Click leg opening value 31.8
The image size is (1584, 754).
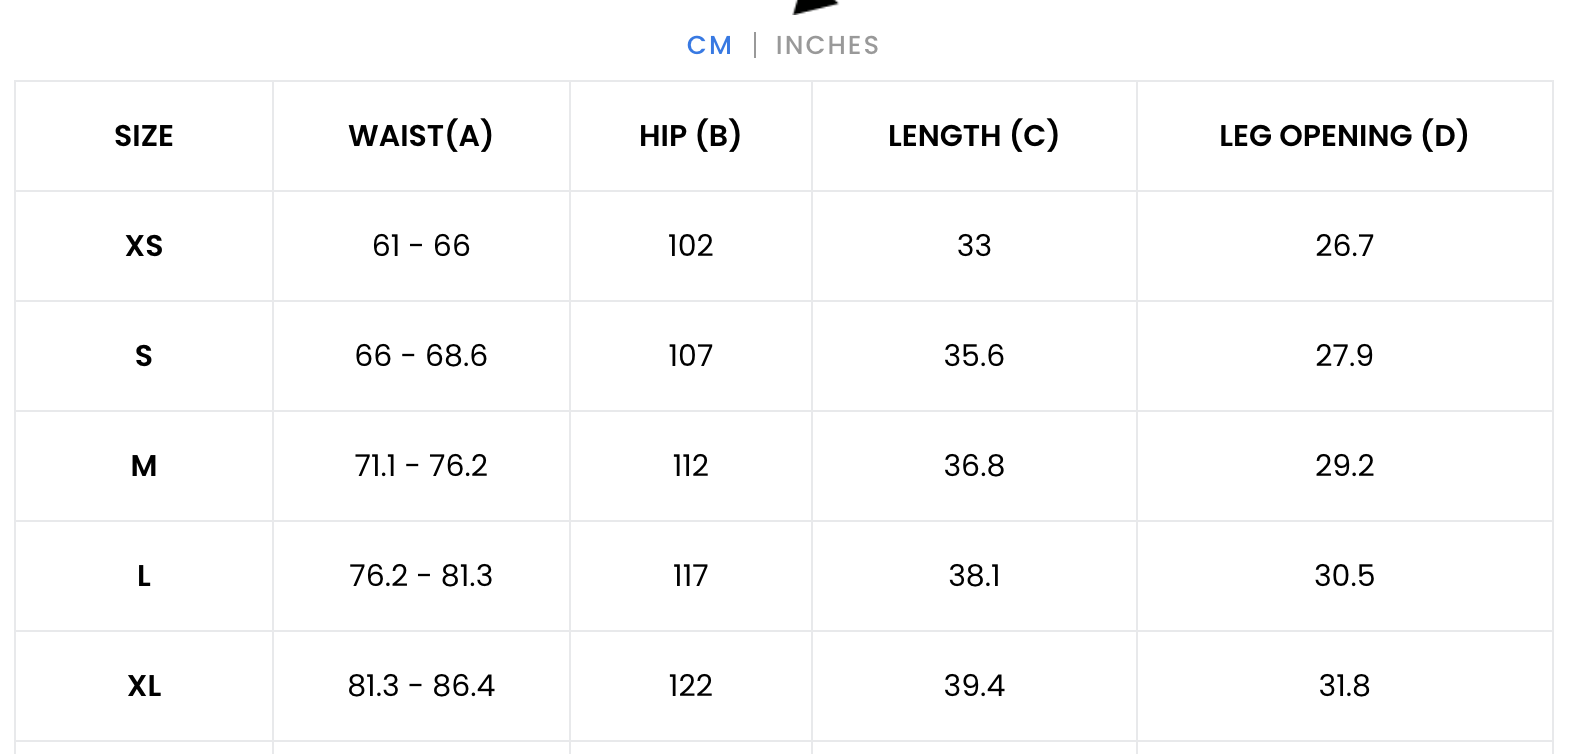click(x=1344, y=686)
